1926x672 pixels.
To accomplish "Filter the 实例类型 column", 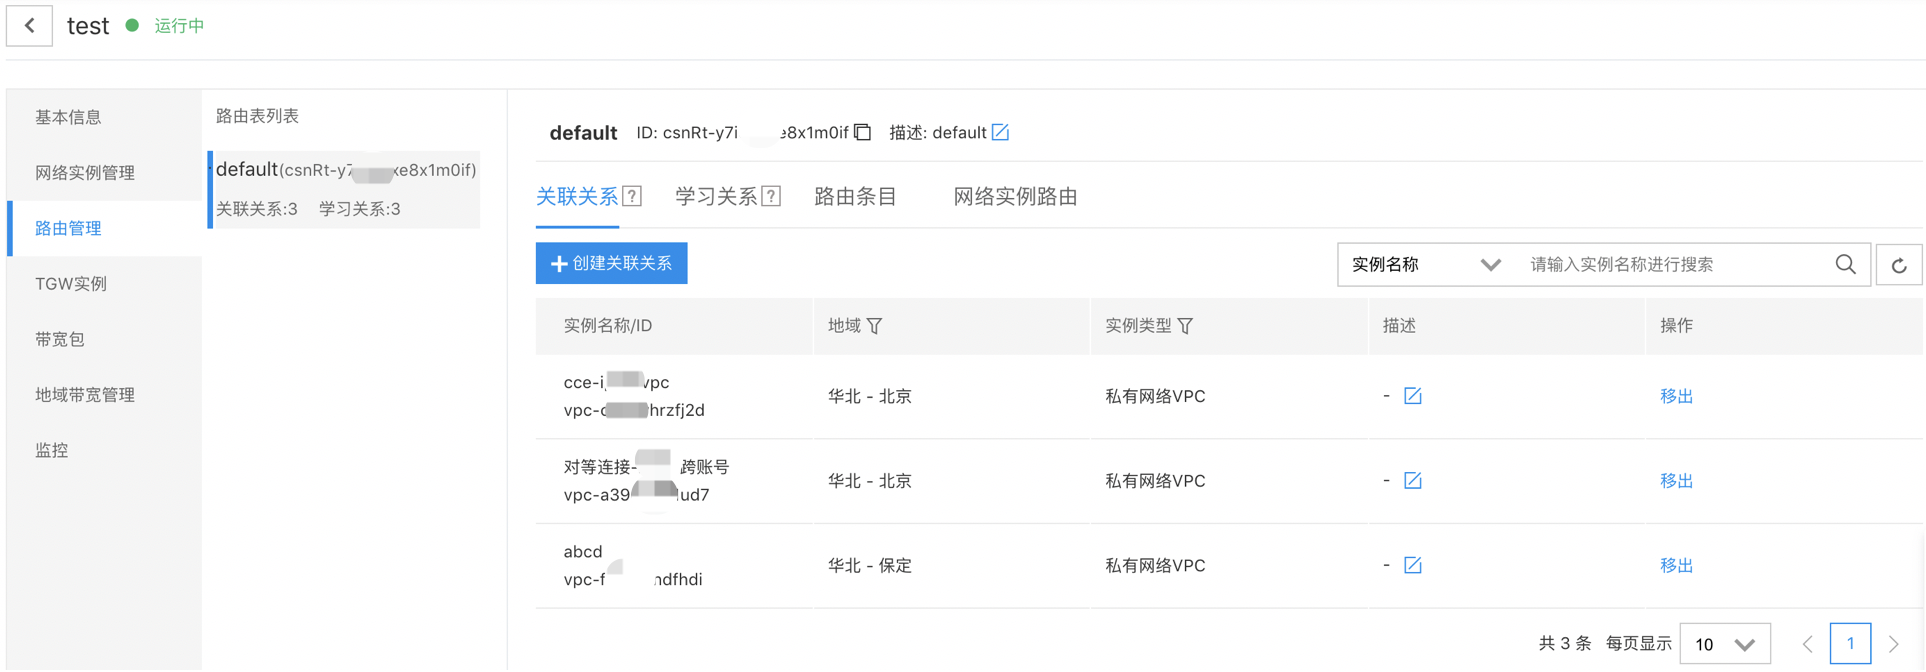I will point(1185,326).
